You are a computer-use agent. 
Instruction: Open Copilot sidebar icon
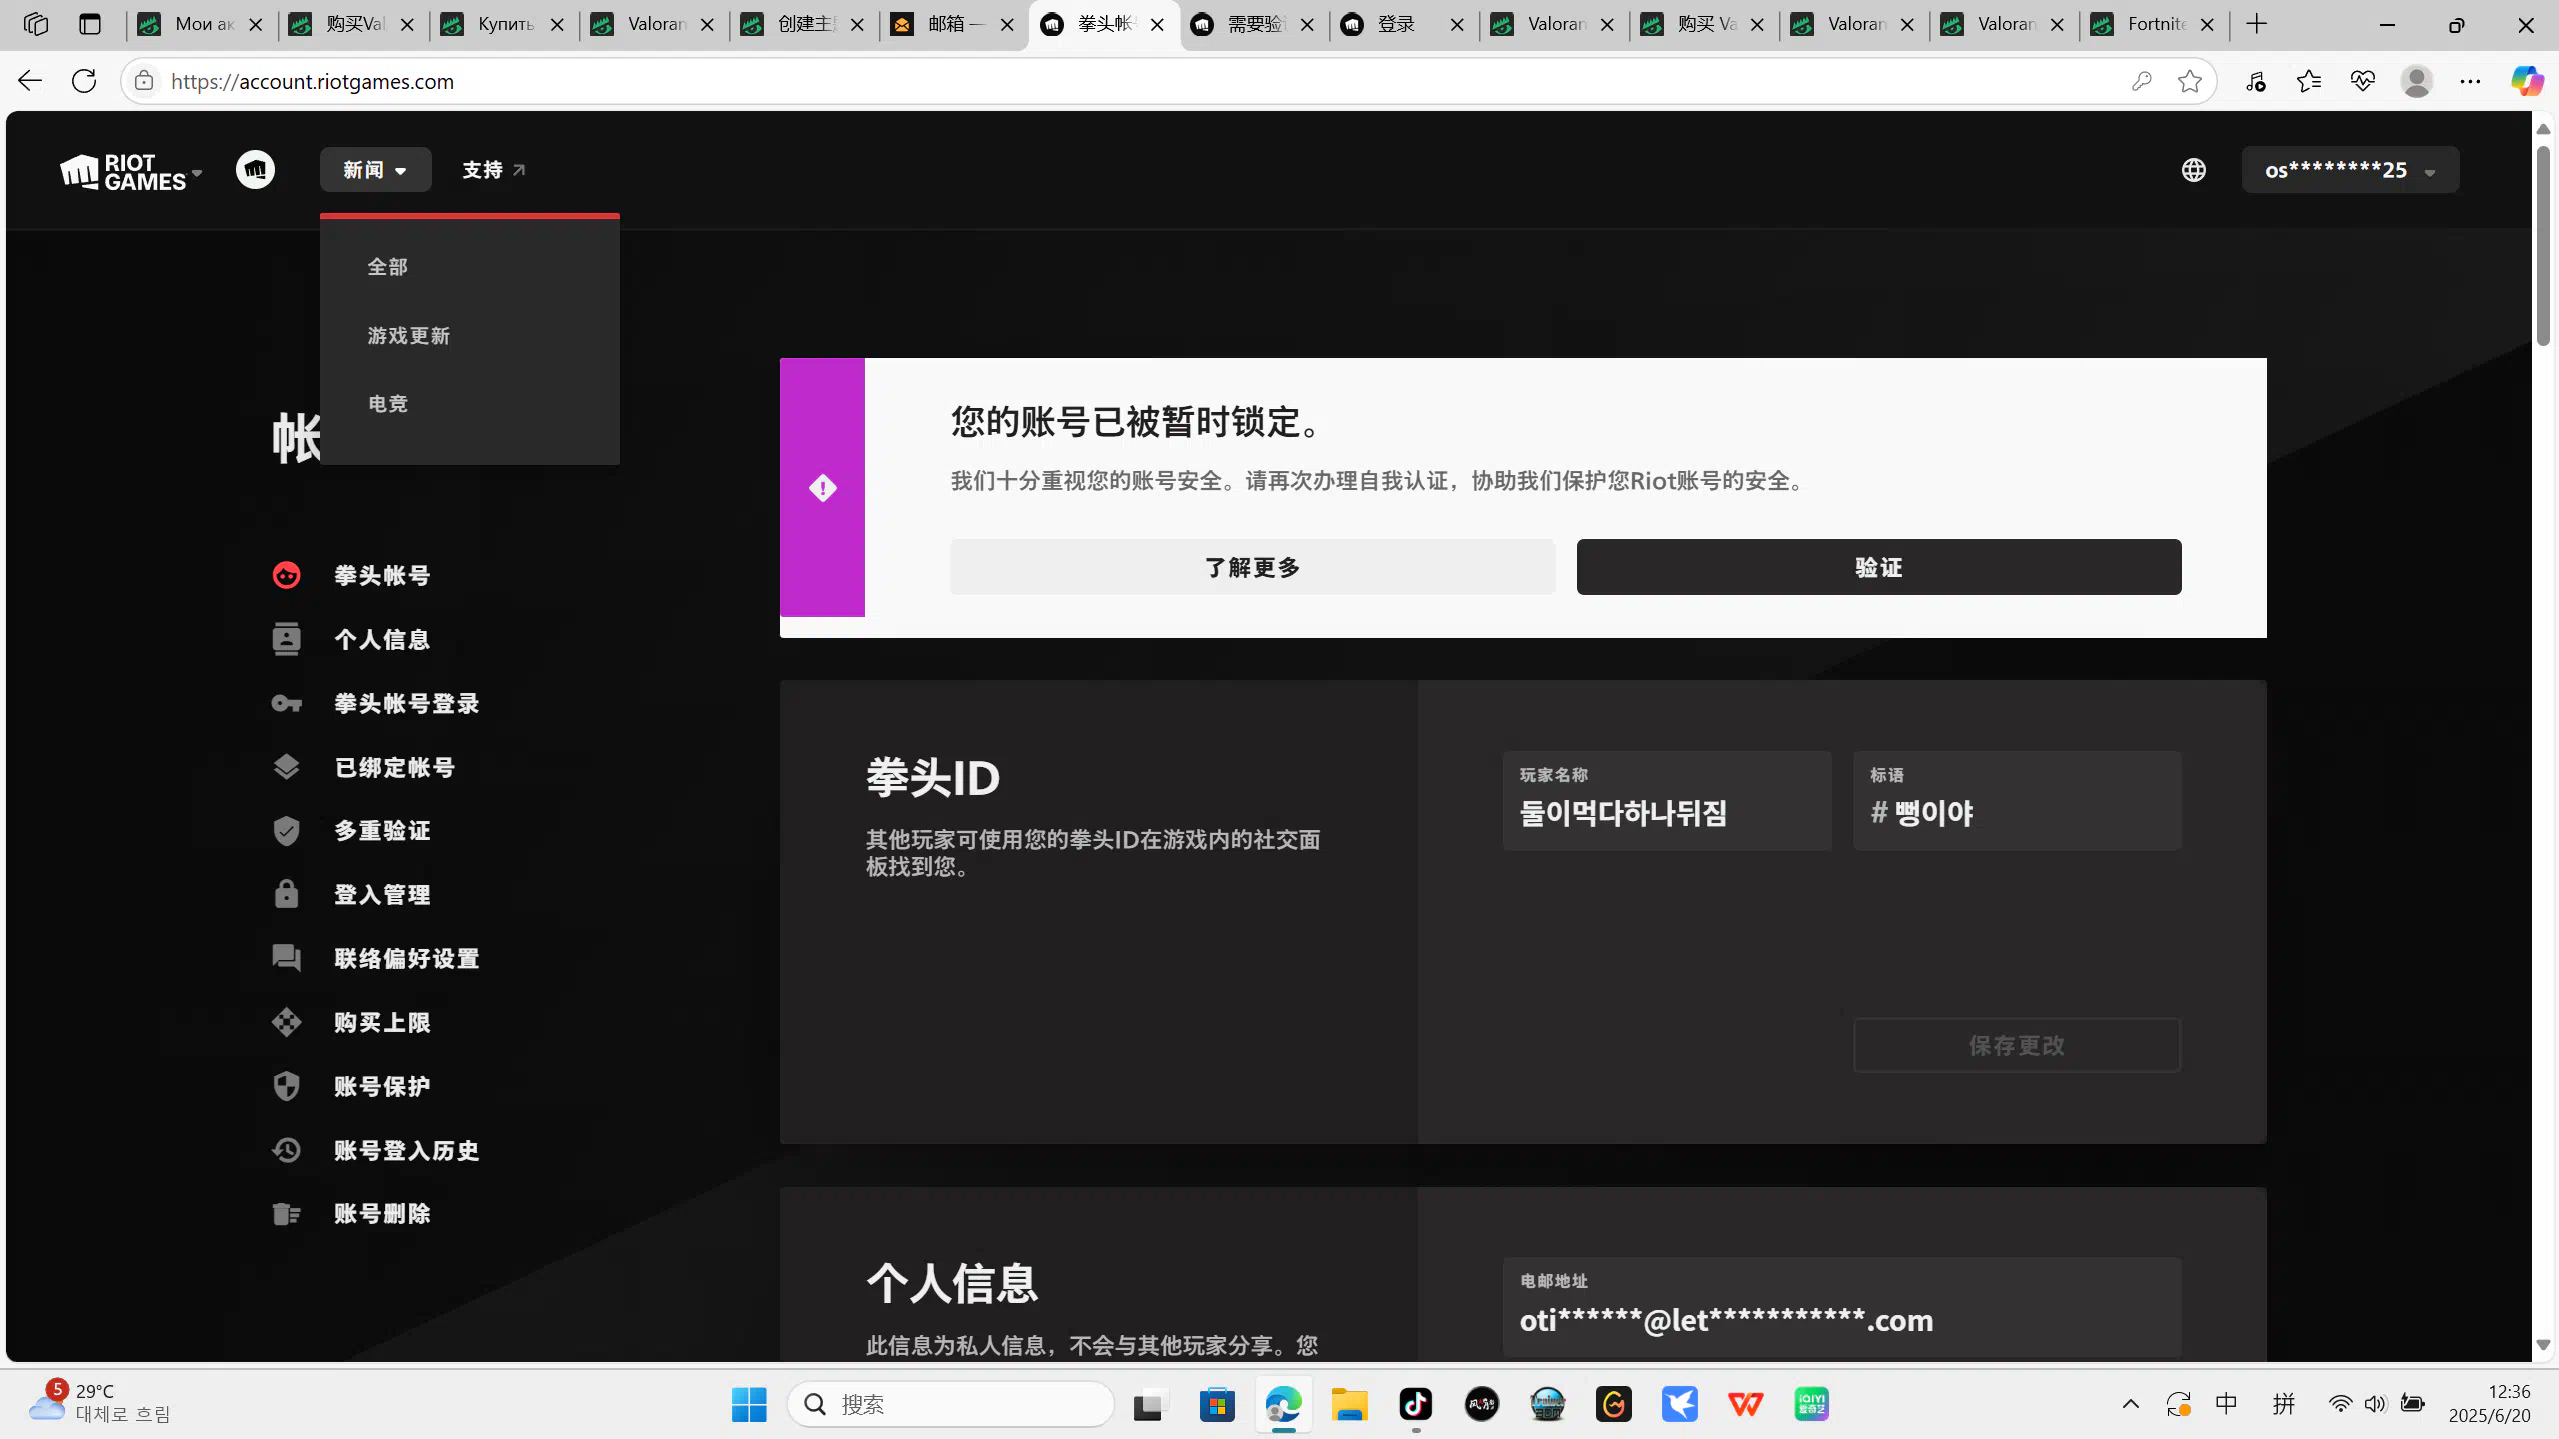[x=2527, y=81]
